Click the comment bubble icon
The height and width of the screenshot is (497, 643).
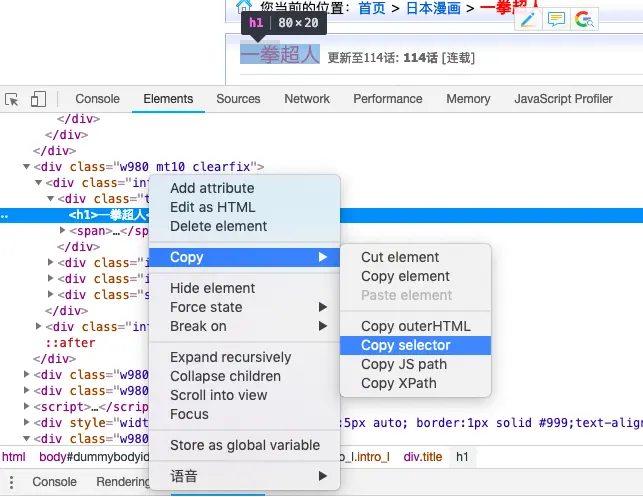(x=556, y=19)
